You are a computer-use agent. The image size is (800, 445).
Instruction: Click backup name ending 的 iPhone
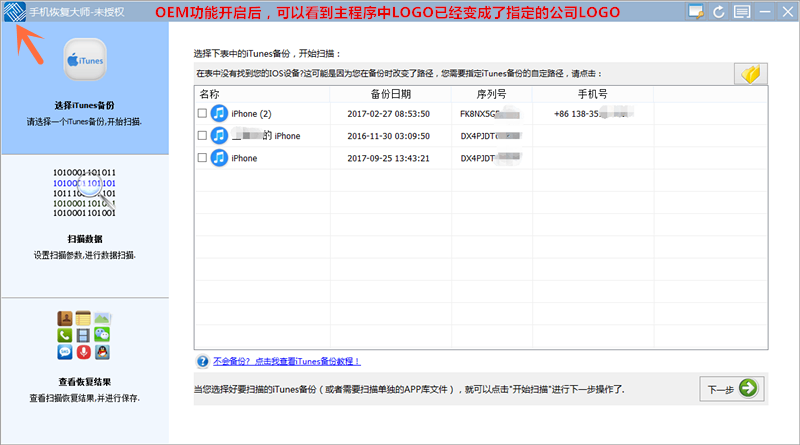coord(266,136)
